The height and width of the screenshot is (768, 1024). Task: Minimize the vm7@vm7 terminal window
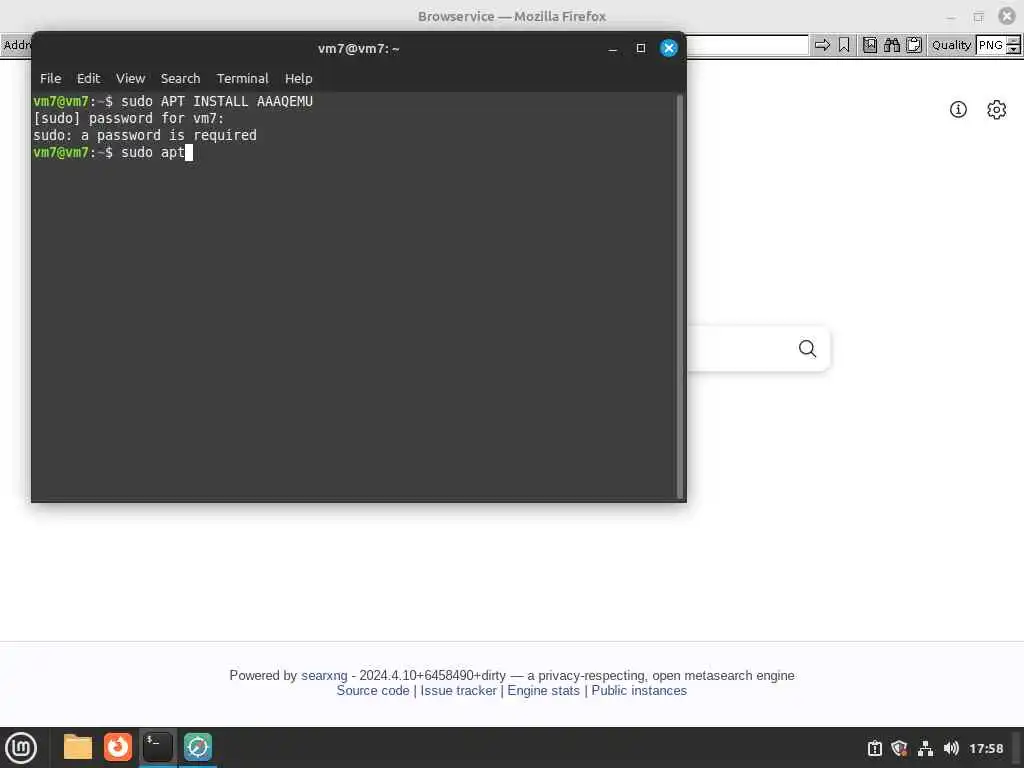click(613, 48)
